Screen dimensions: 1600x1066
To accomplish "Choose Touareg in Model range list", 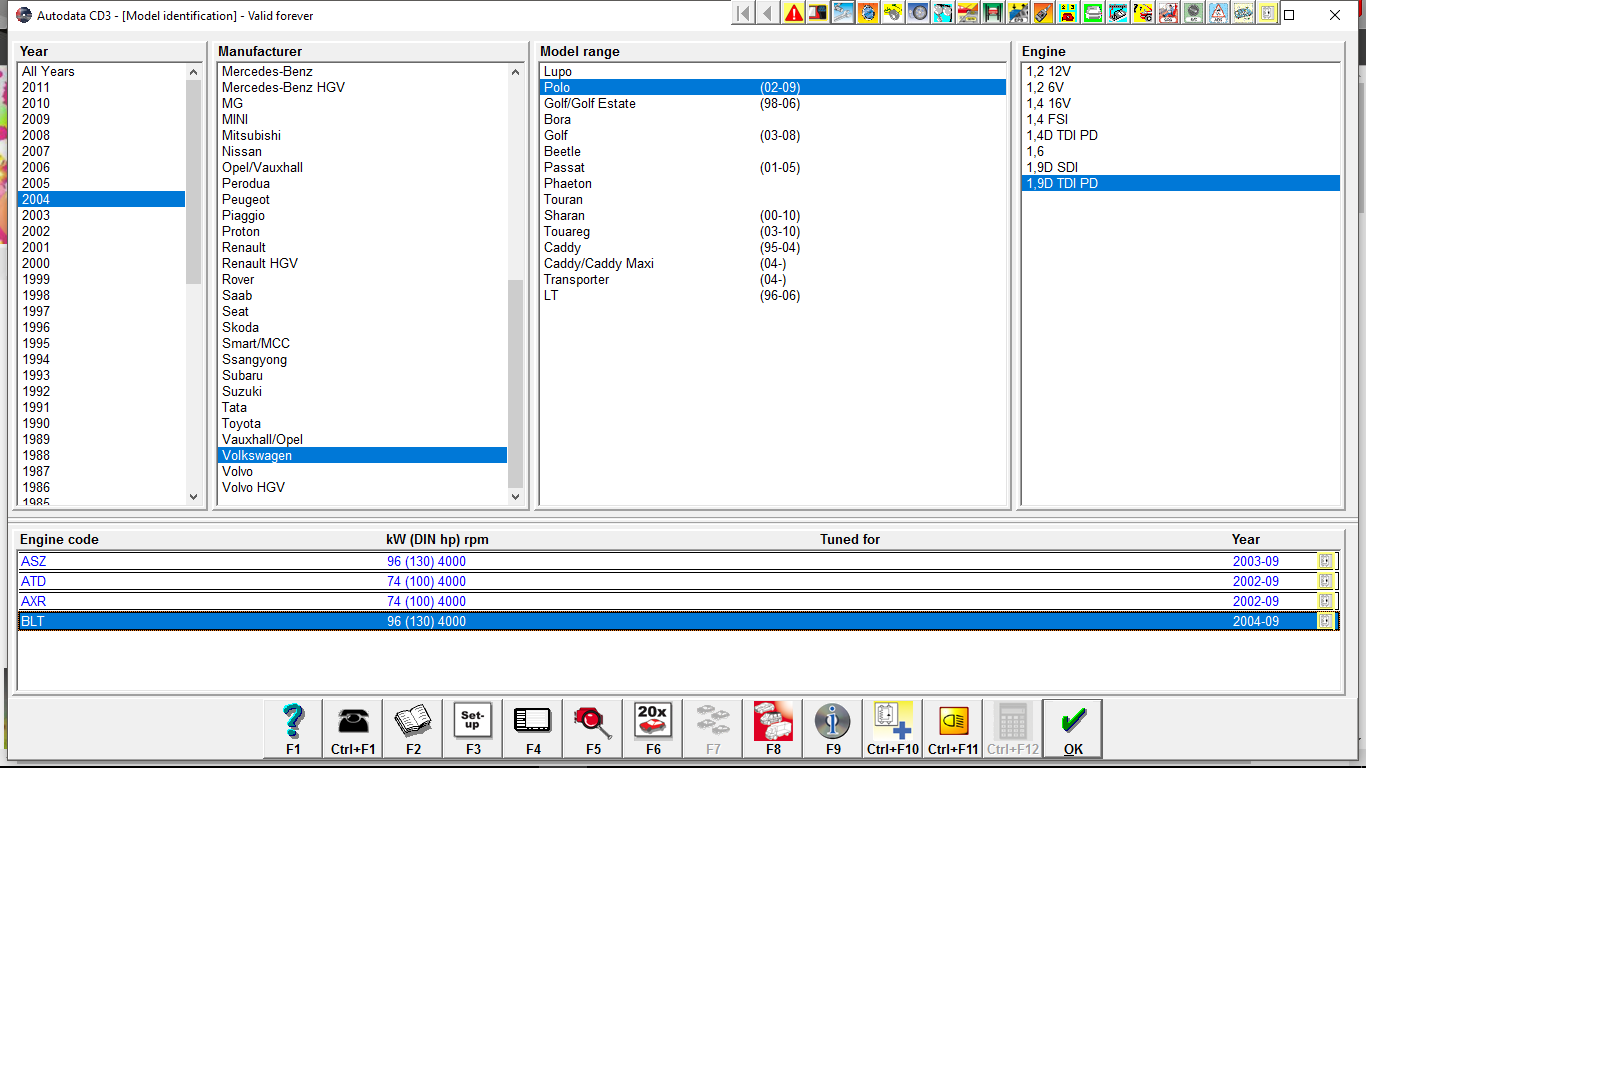I will (x=567, y=231).
